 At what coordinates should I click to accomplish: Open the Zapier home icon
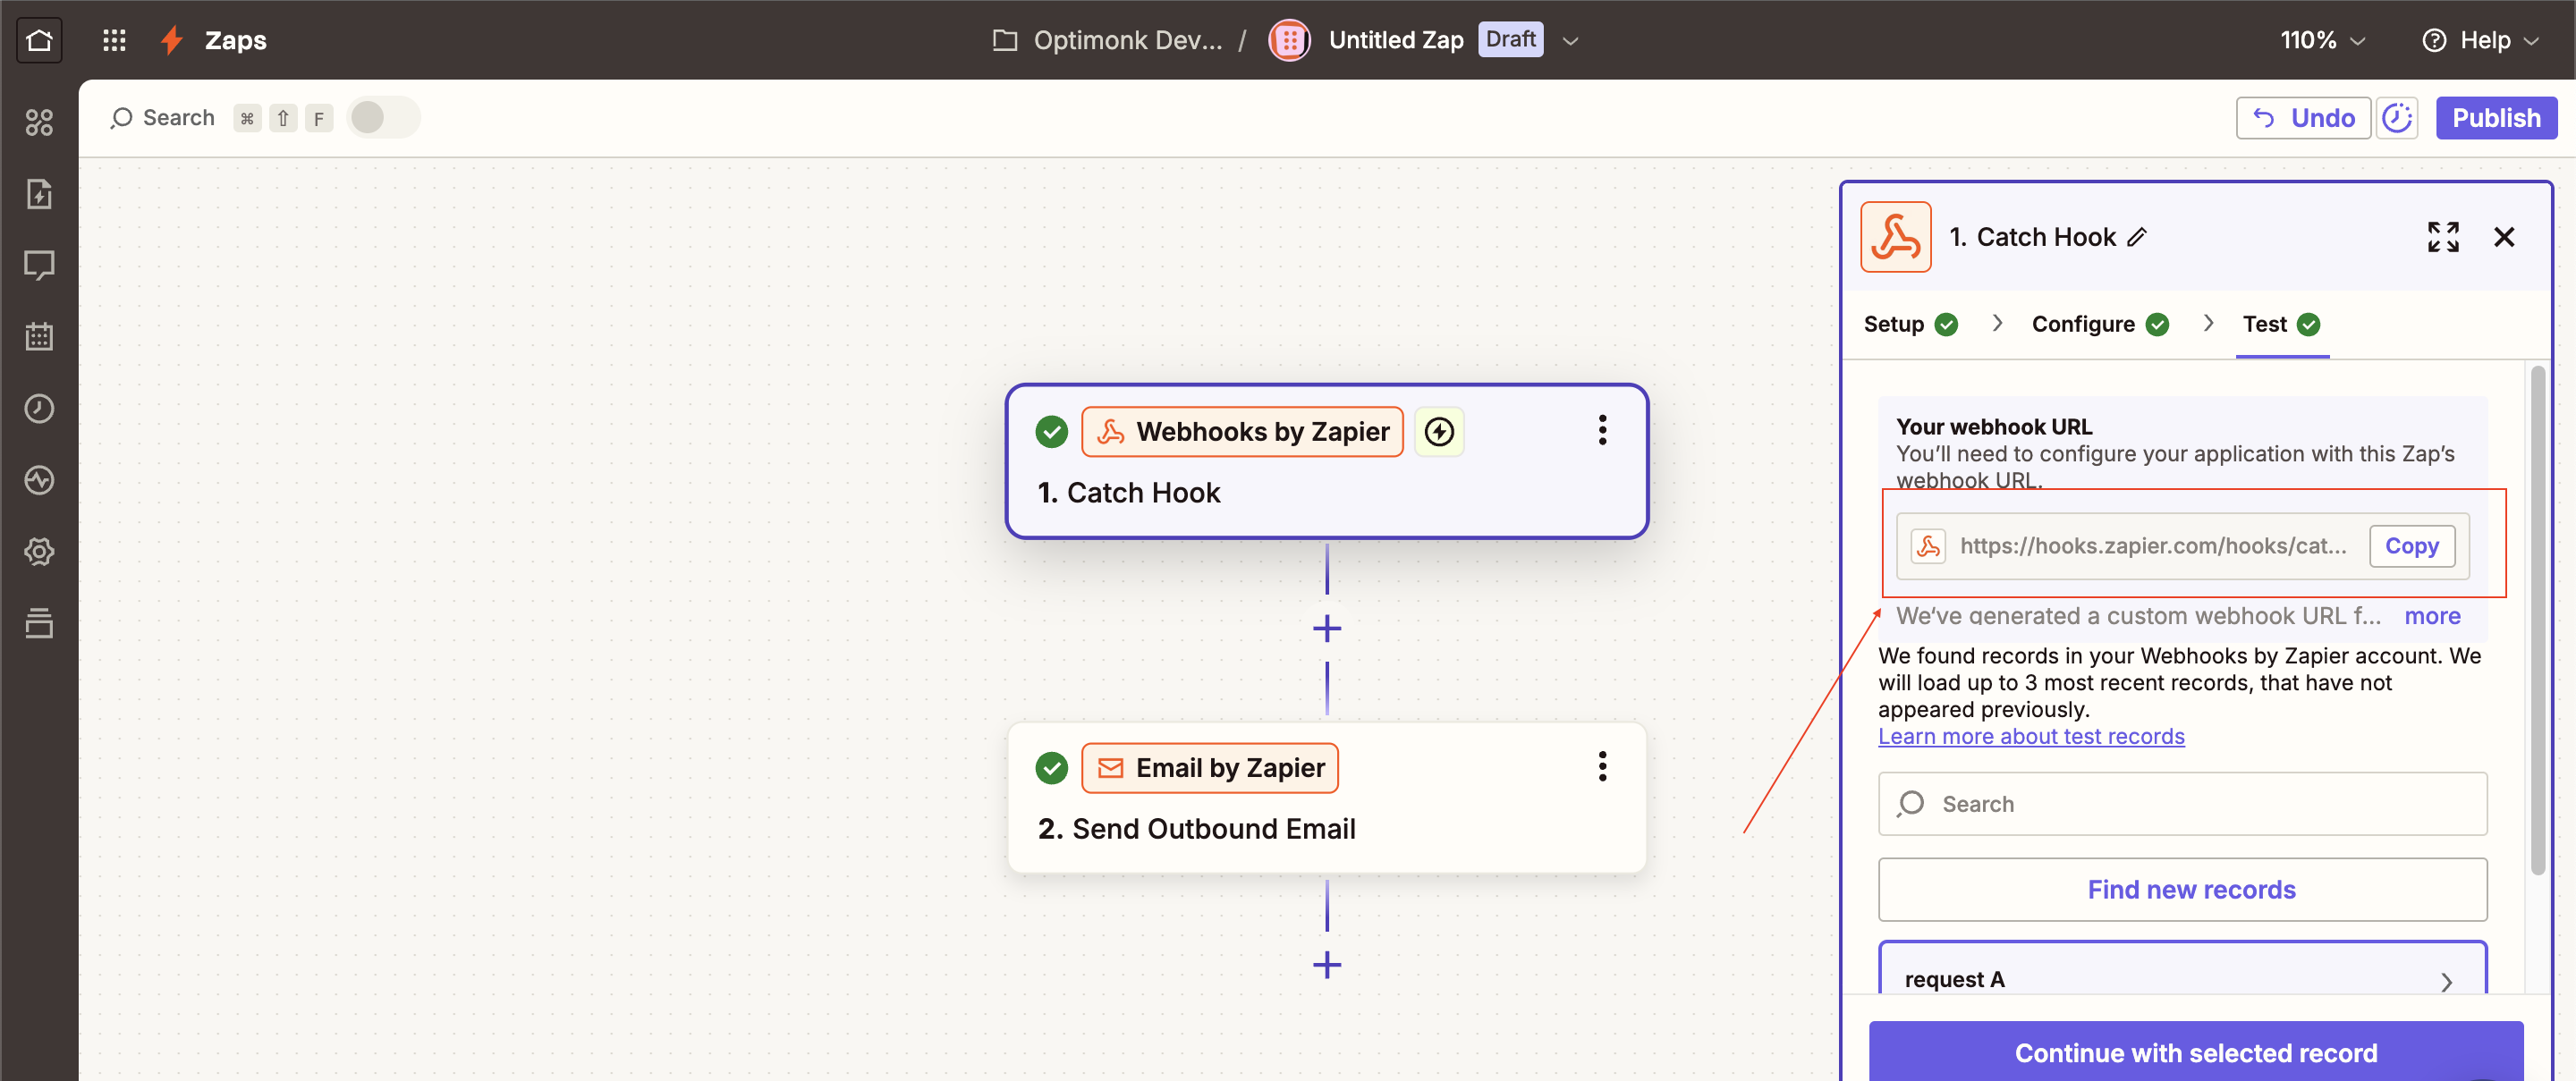pos(39,40)
